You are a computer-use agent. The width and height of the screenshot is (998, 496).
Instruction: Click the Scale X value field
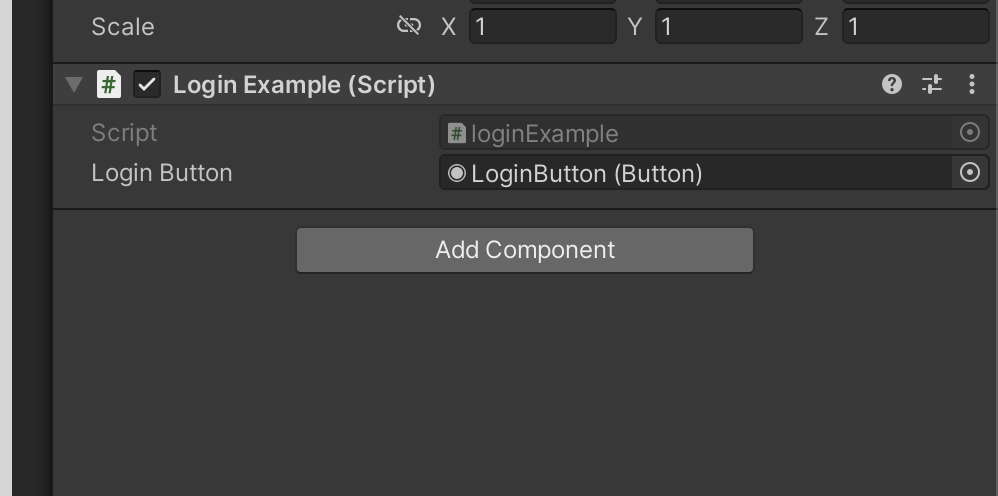(x=543, y=26)
